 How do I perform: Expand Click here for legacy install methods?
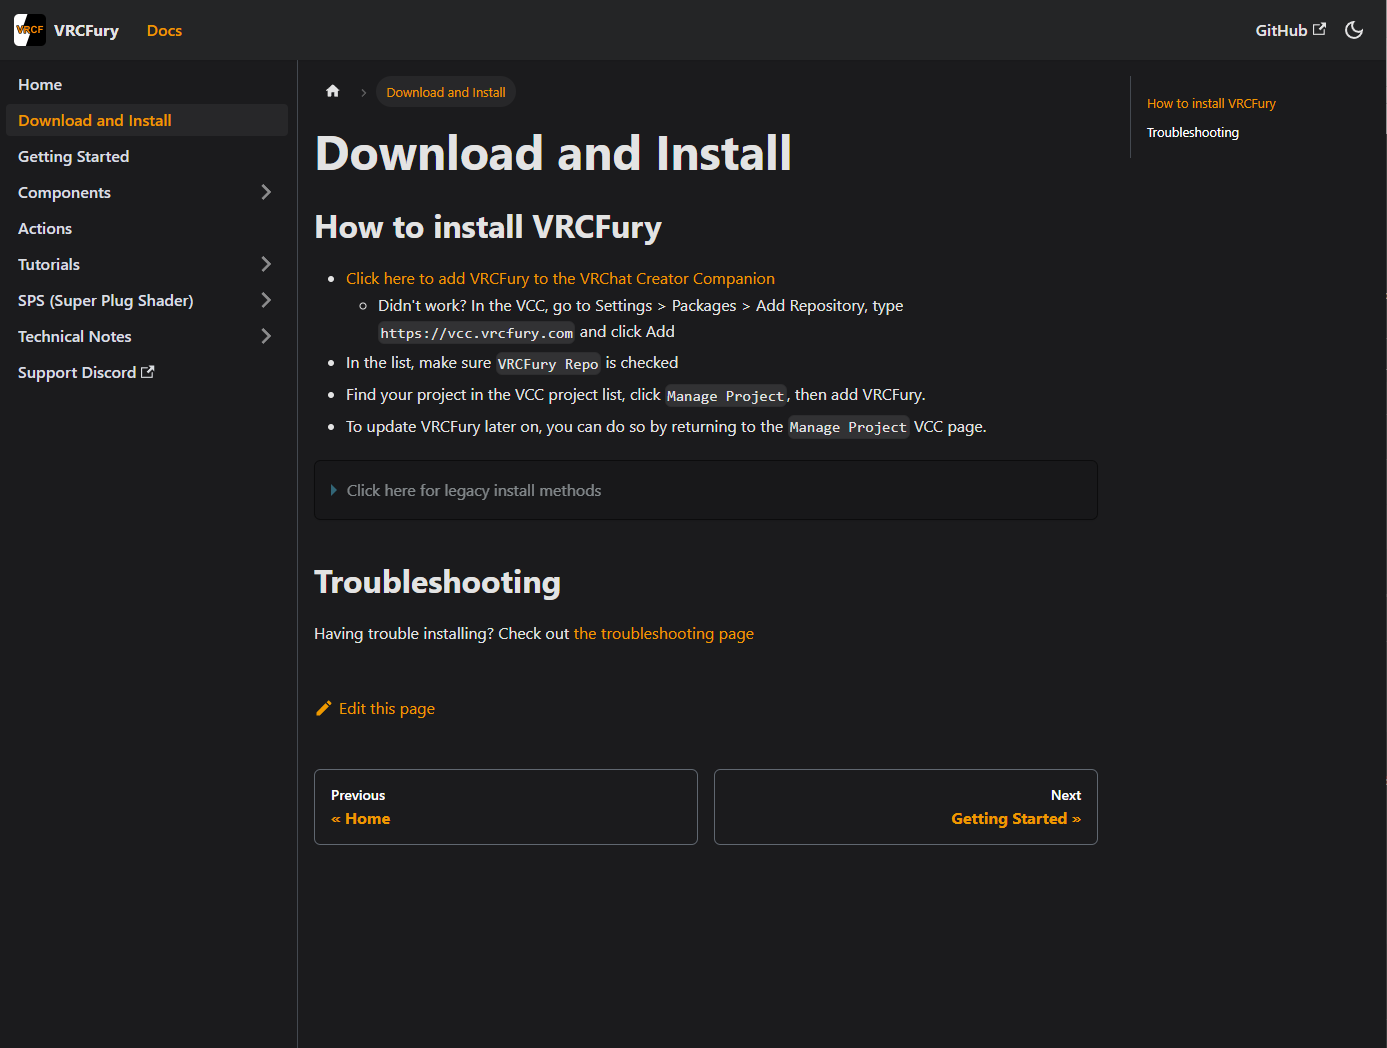[706, 490]
